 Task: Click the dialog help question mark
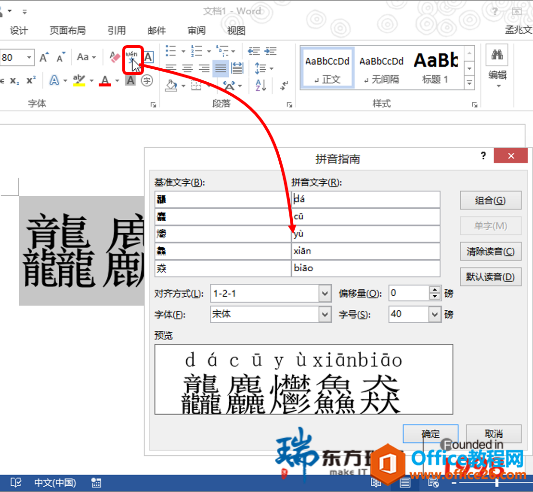[x=483, y=156]
